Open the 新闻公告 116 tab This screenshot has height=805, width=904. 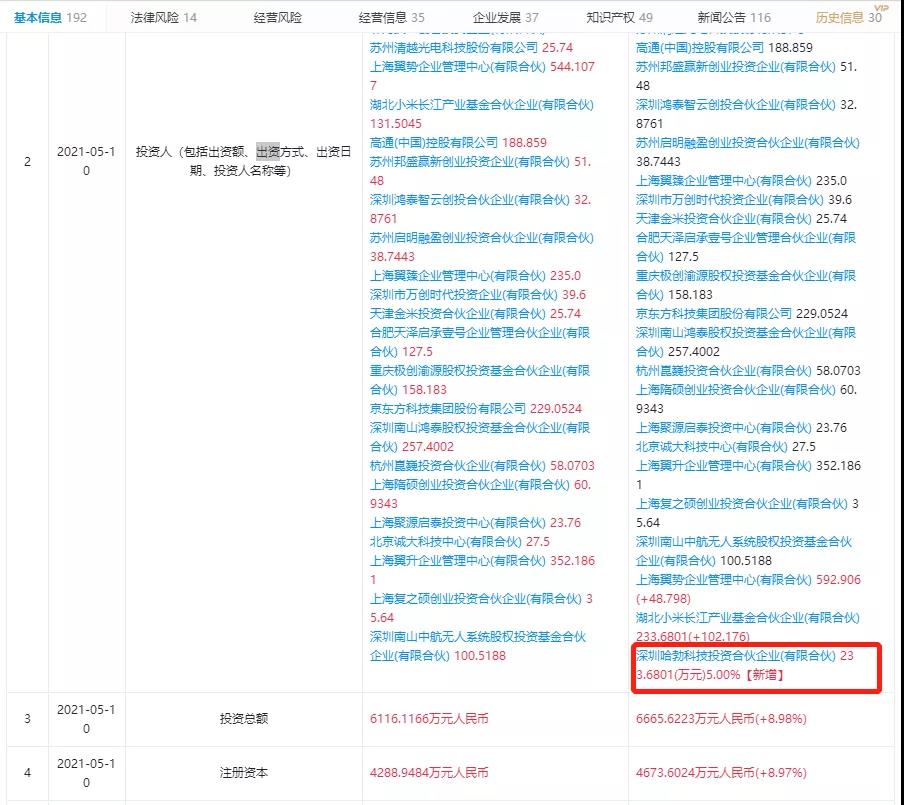pos(734,17)
